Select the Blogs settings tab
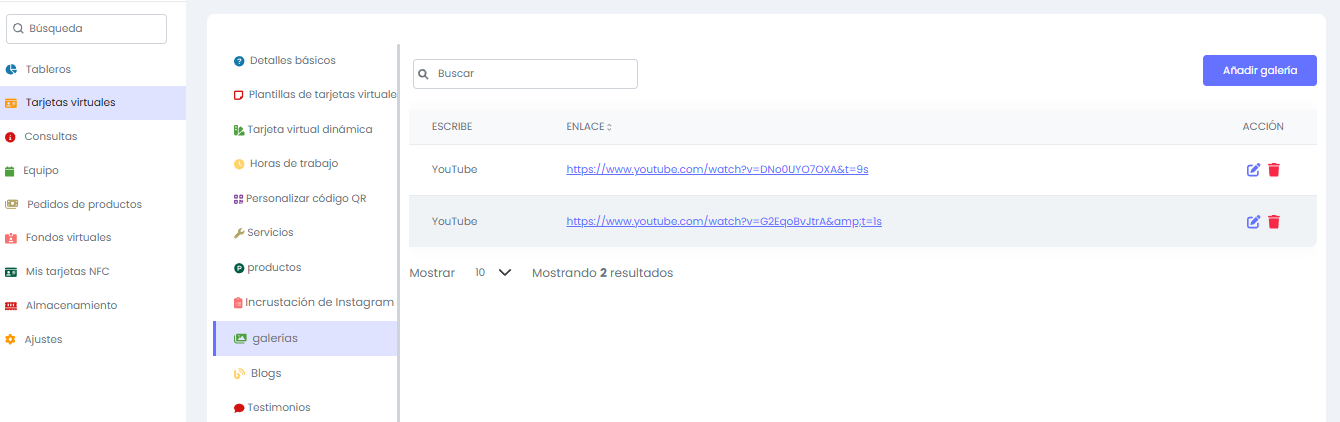The height and width of the screenshot is (422, 1340). (266, 374)
